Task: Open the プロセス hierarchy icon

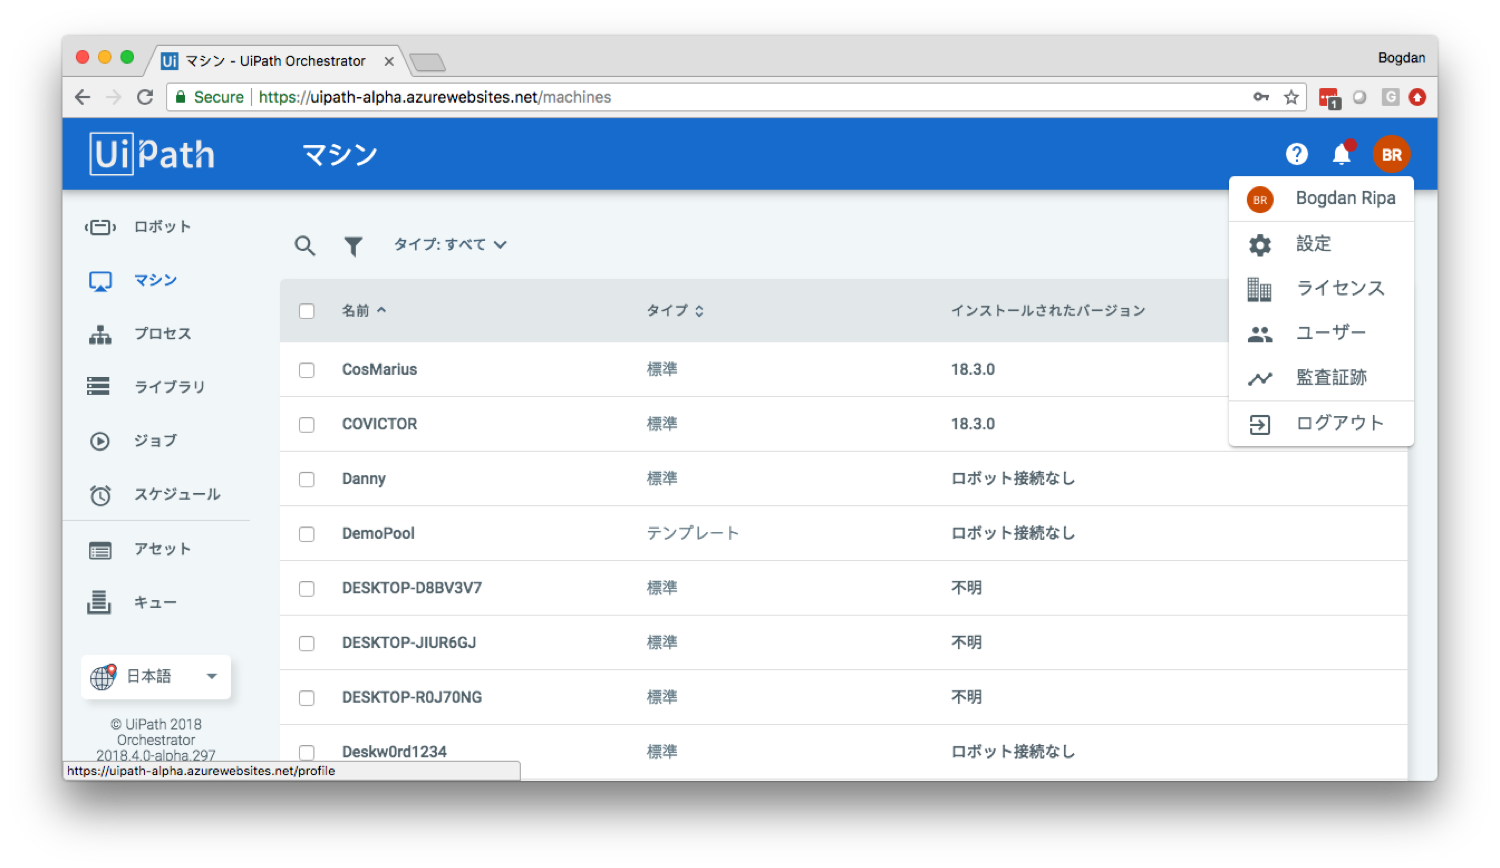Action: [x=100, y=334]
